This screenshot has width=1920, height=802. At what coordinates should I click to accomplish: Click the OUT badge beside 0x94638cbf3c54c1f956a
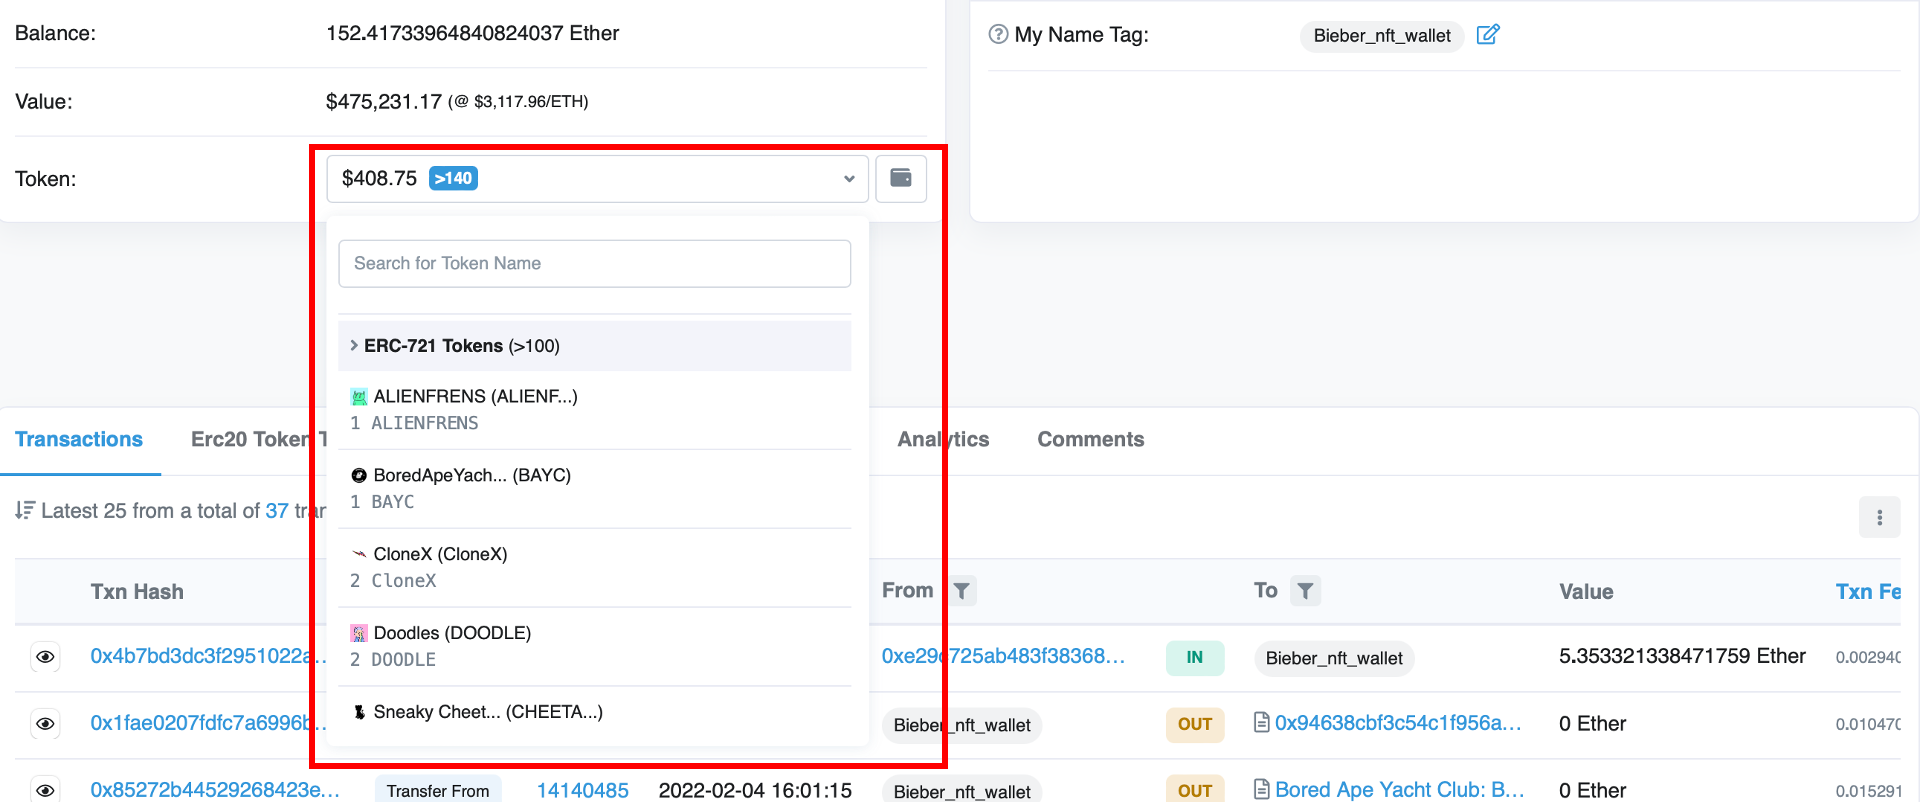1195,724
